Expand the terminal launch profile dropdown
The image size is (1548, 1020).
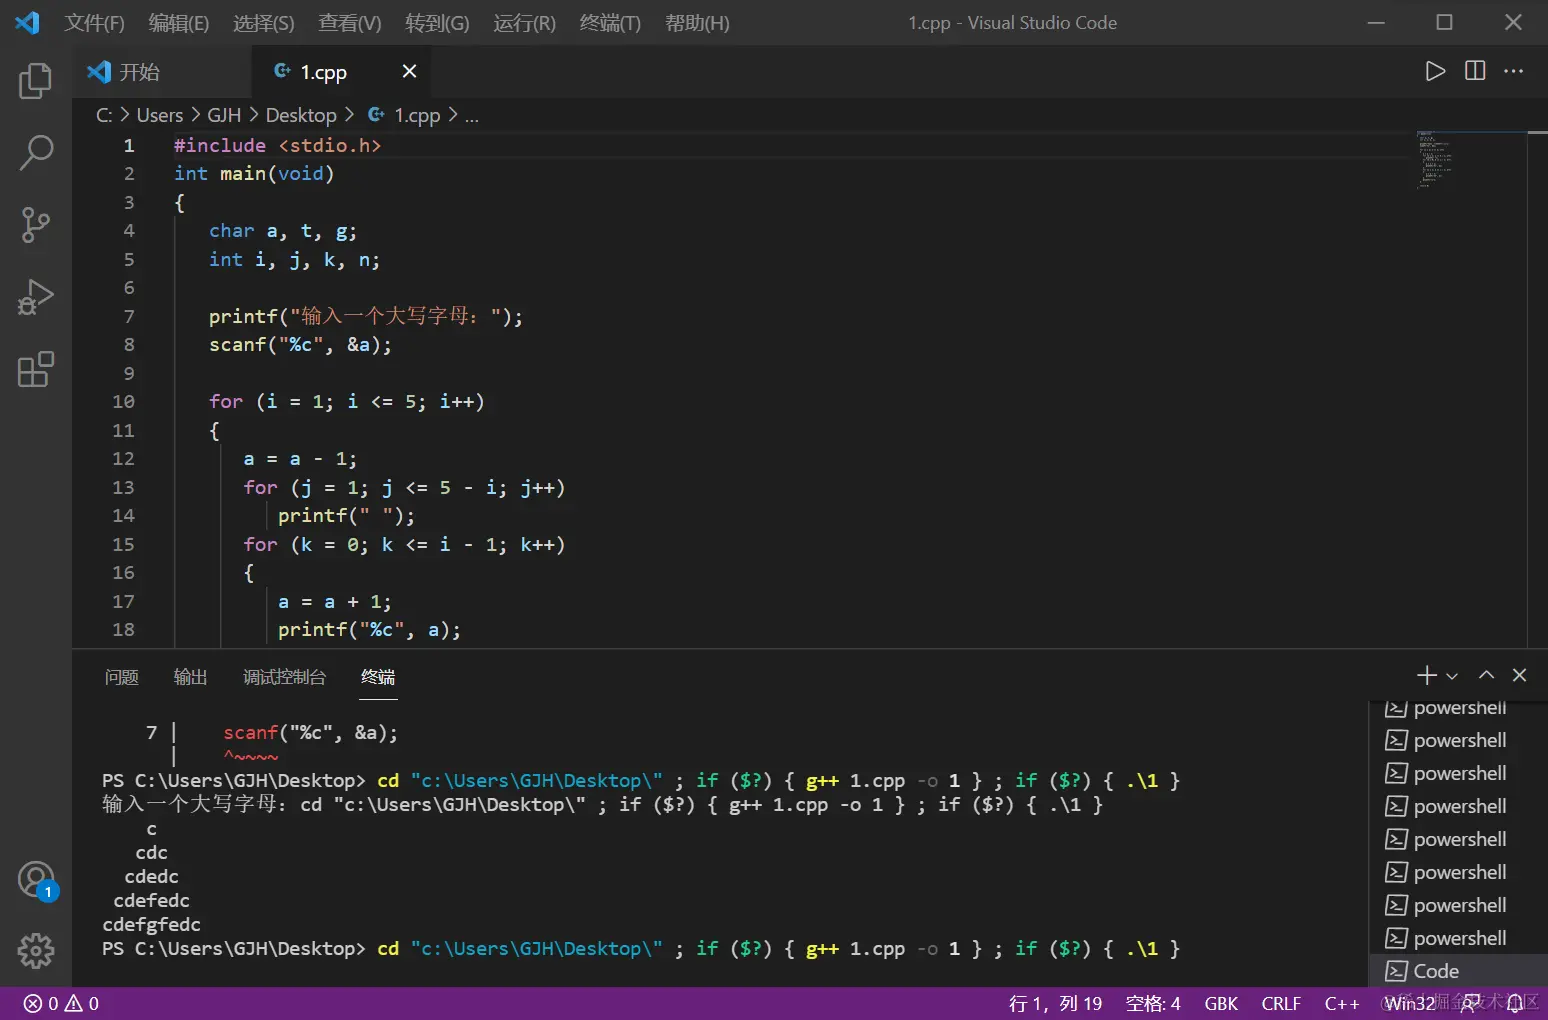1452,677
